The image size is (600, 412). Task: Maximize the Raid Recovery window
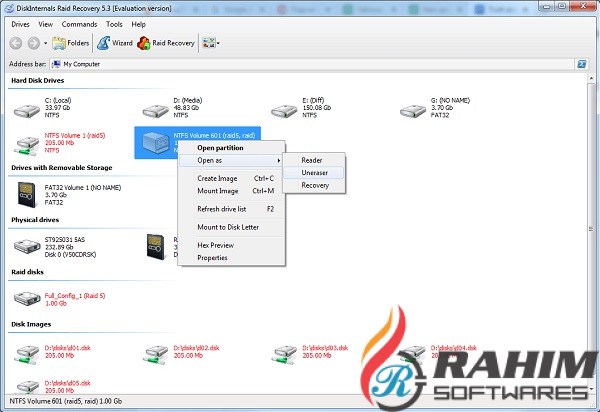point(562,7)
